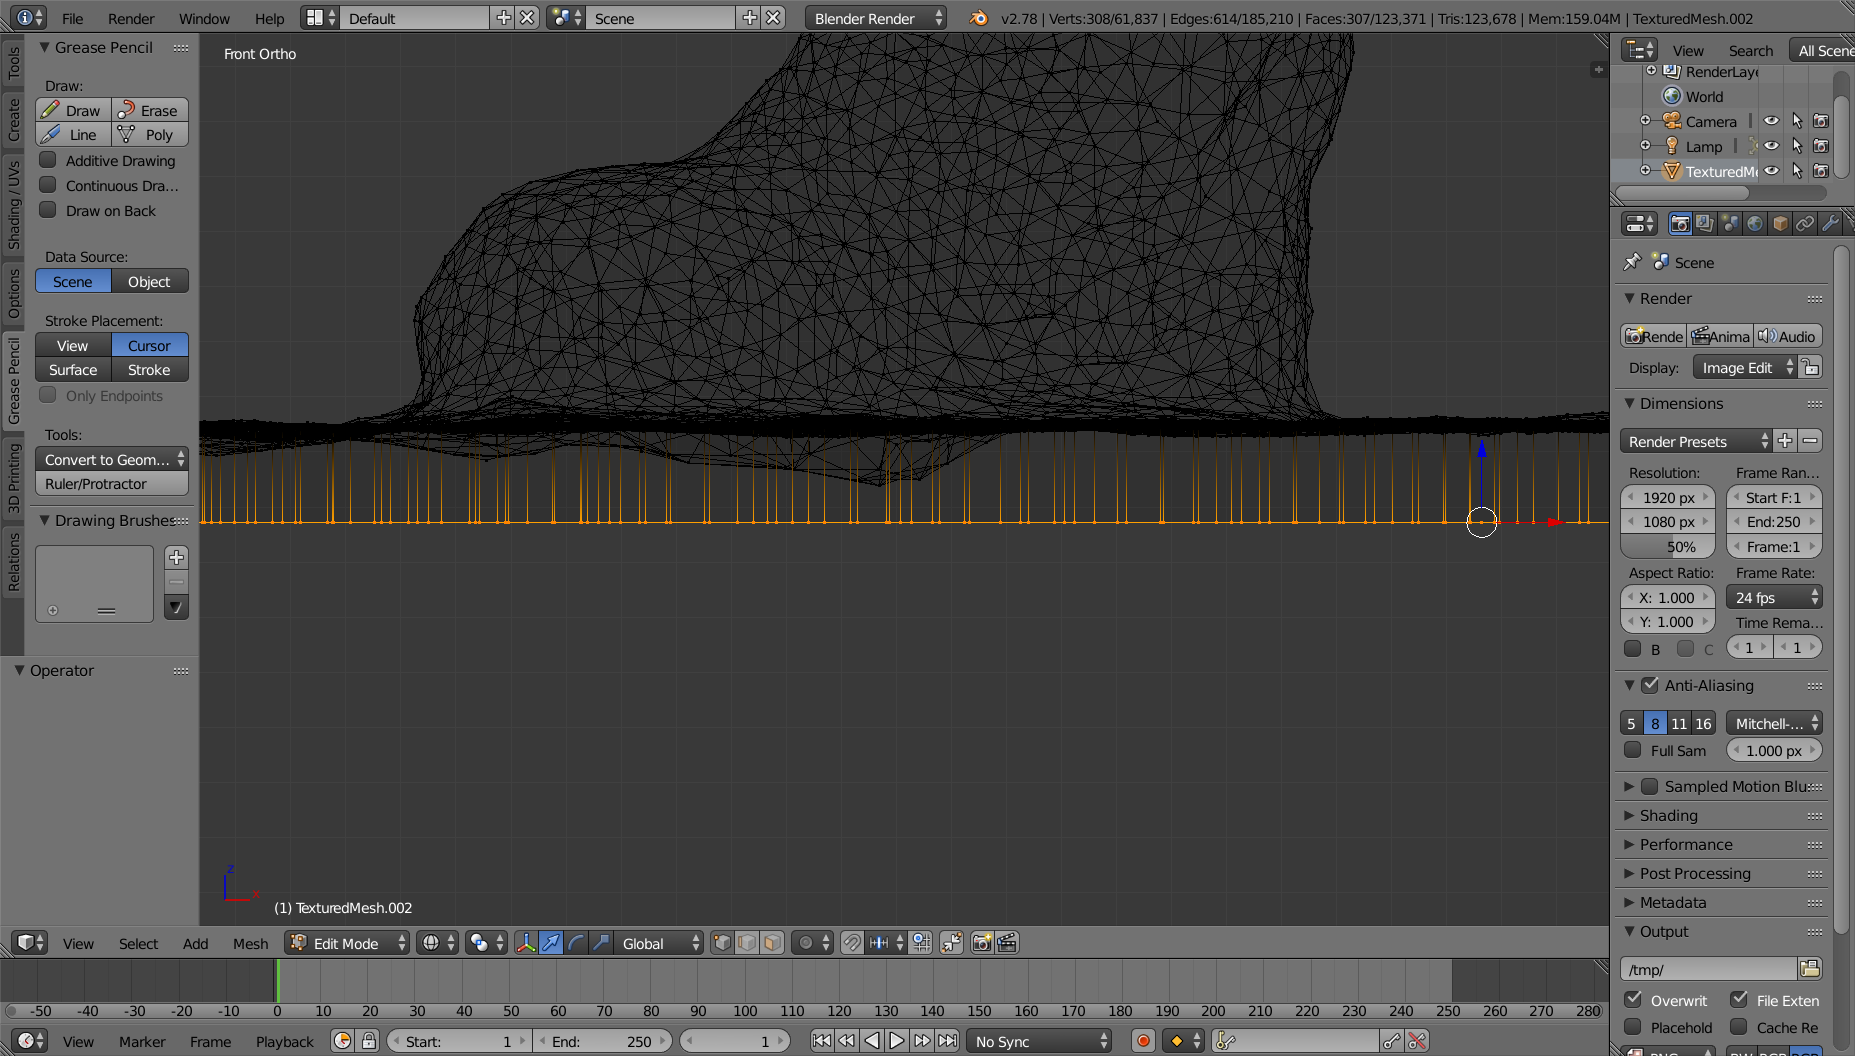Image resolution: width=1855 pixels, height=1056 pixels.
Task: Toggle the File Extensions checkbox
Action: click(1739, 999)
